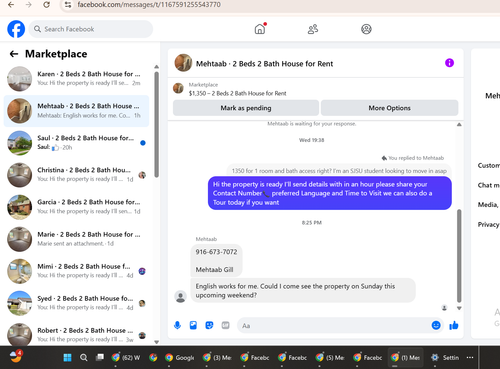Click the conversation list scrollbar
This screenshot has width=500, height=369.
pos(156,124)
